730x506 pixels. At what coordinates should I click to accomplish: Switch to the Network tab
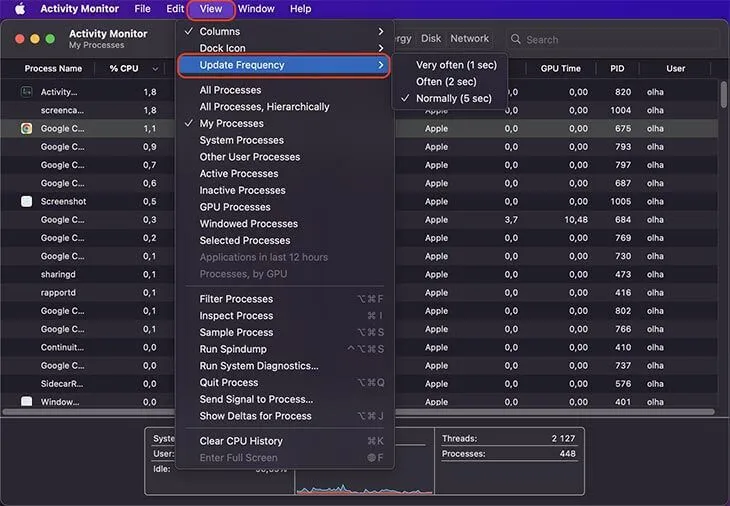click(x=469, y=39)
